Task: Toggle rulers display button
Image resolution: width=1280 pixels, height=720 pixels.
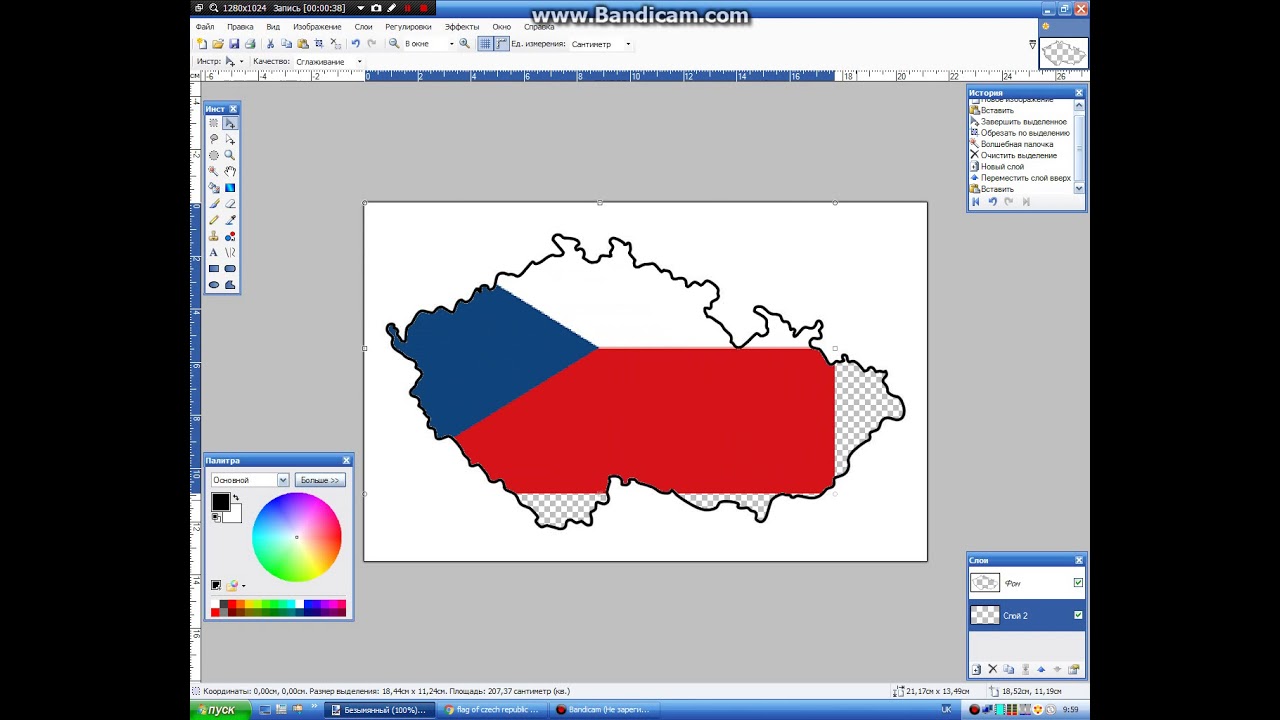Action: coord(501,44)
